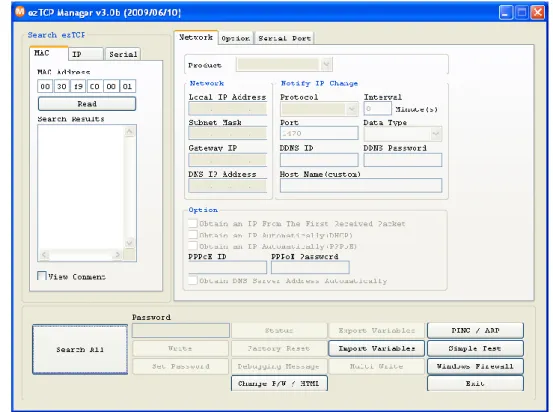The width and height of the screenshot is (553, 412).
Task: Click the Search Results scroll up arrow
Action: pos(129,131)
